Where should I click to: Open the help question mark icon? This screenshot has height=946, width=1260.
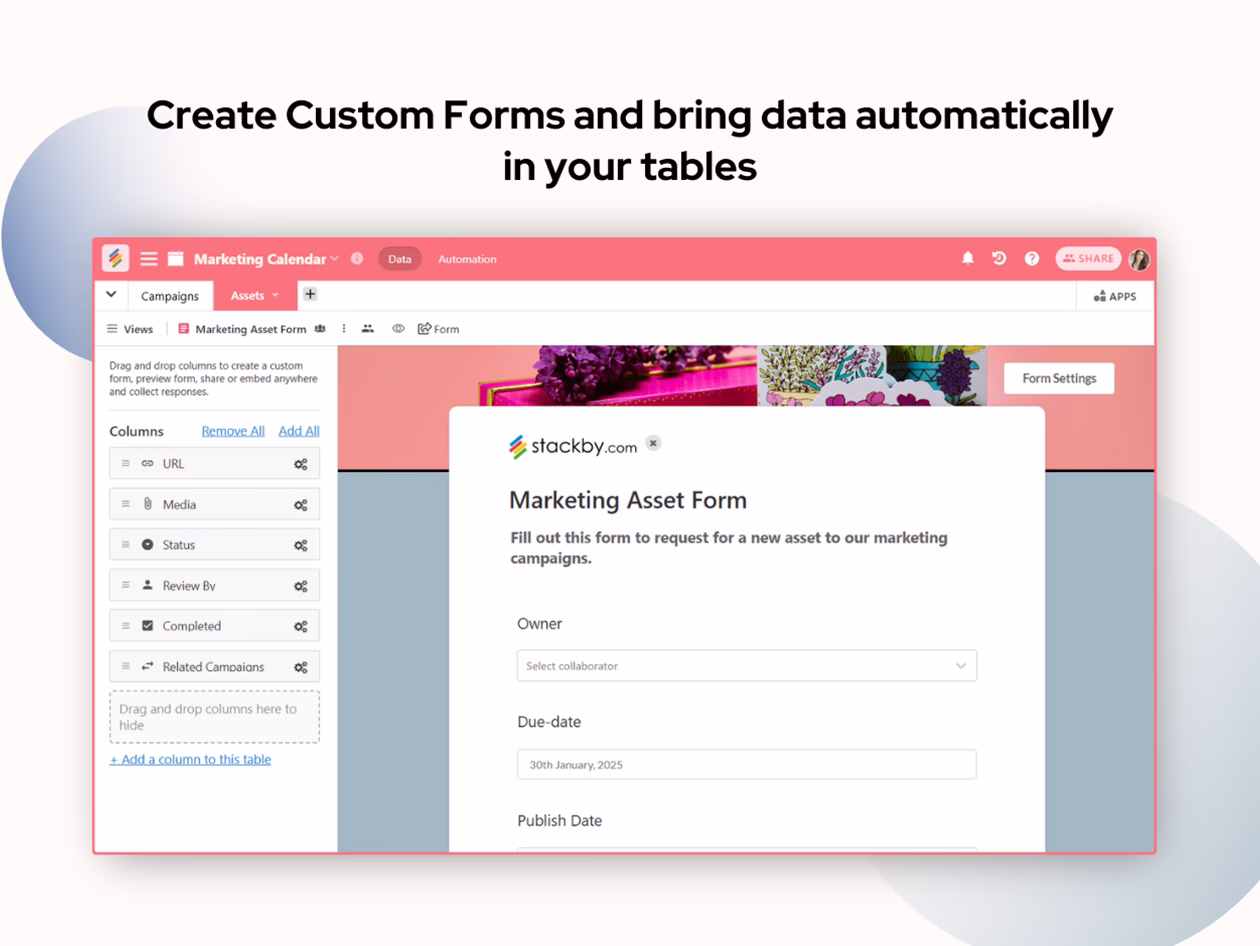[x=1032, y=258]
